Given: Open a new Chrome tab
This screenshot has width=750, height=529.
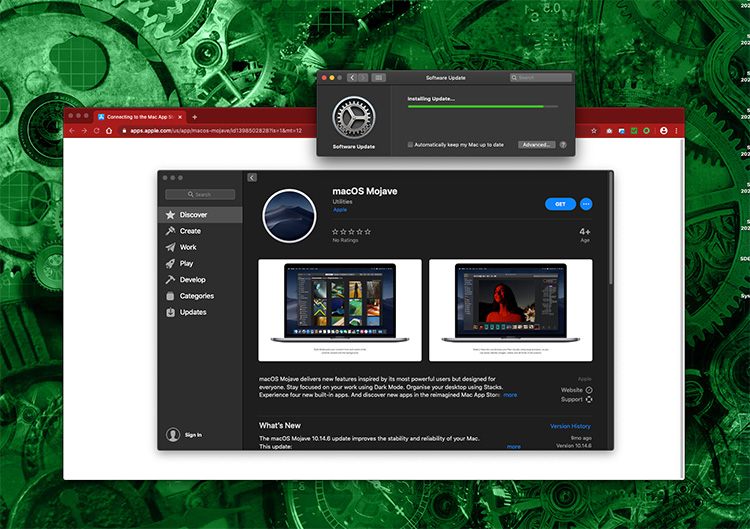Looking at the screenshot, I should tap(195, 117).
